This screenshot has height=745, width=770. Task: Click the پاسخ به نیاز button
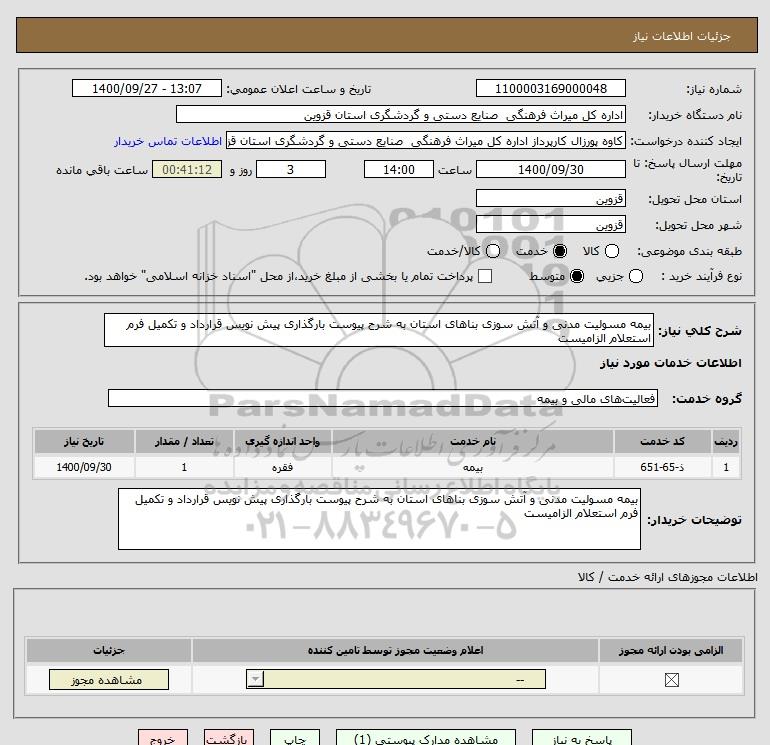pyautogui.click(x=582, y=738)
